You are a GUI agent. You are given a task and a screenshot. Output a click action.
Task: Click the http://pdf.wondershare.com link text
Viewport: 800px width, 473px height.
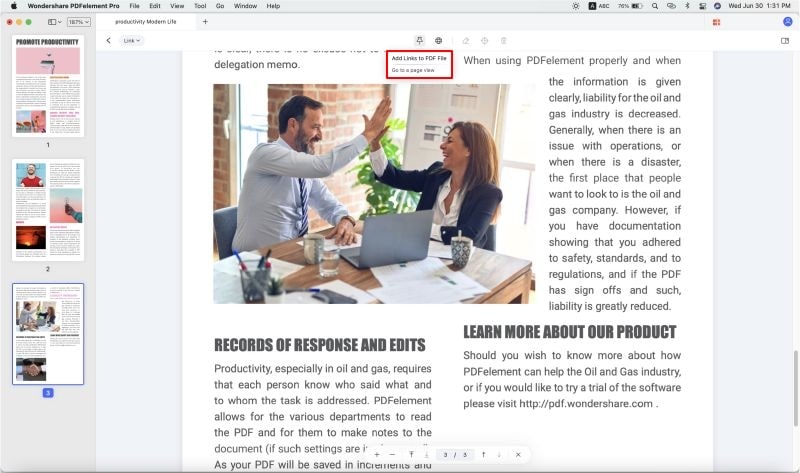(x=586, y=404)
